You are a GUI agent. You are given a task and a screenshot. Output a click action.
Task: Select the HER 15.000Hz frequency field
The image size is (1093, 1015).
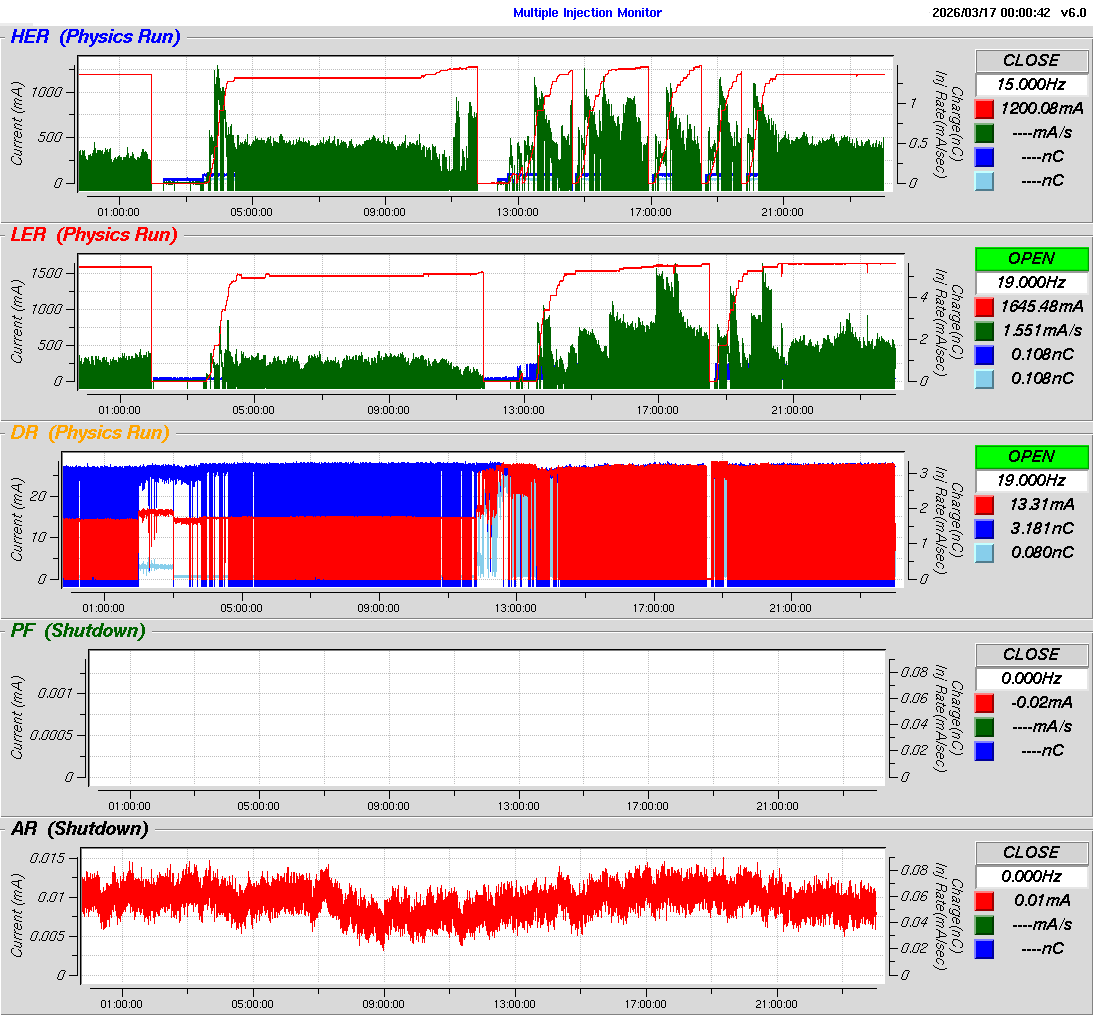(1031, 84)
